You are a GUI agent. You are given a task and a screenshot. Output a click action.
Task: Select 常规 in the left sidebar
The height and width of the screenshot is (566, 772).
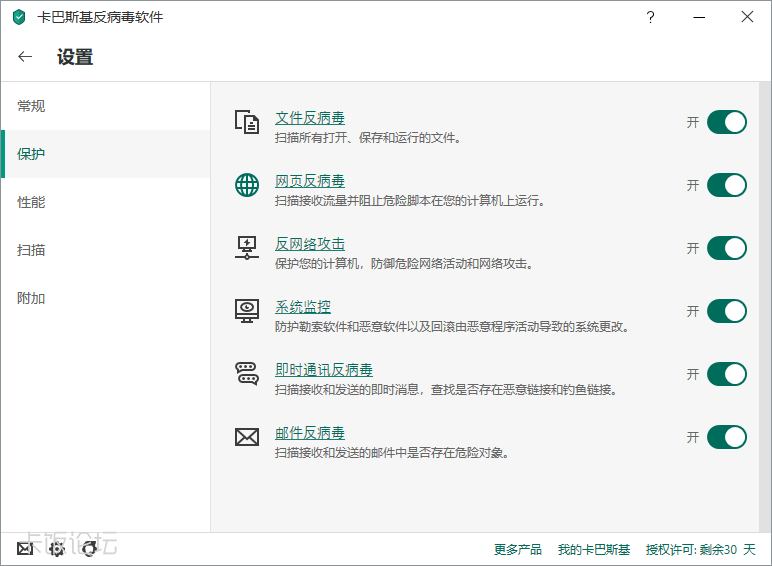[31, 106]
